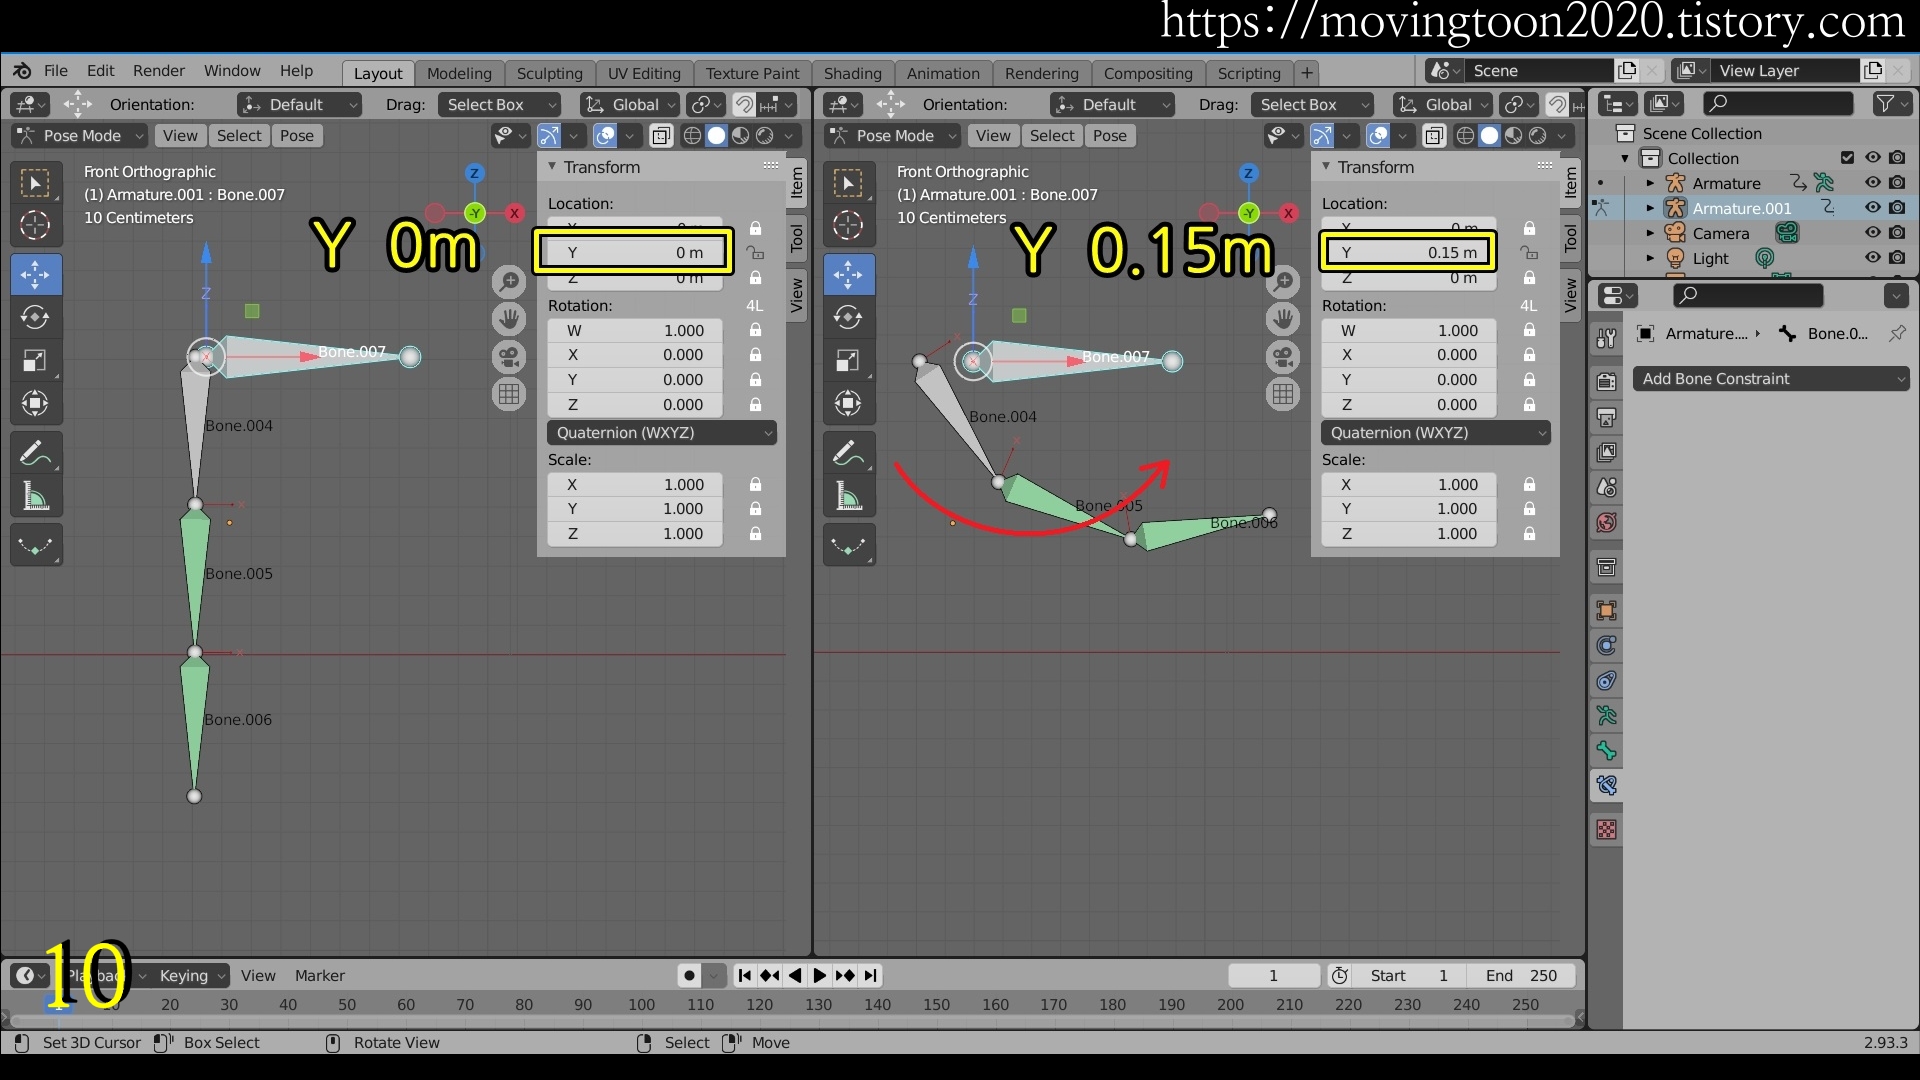The width and height of the screenshot is (1920, 1080).
Task: Toggle the Collection exclude checkbox in outliner
Action: tap(1847, 158)
